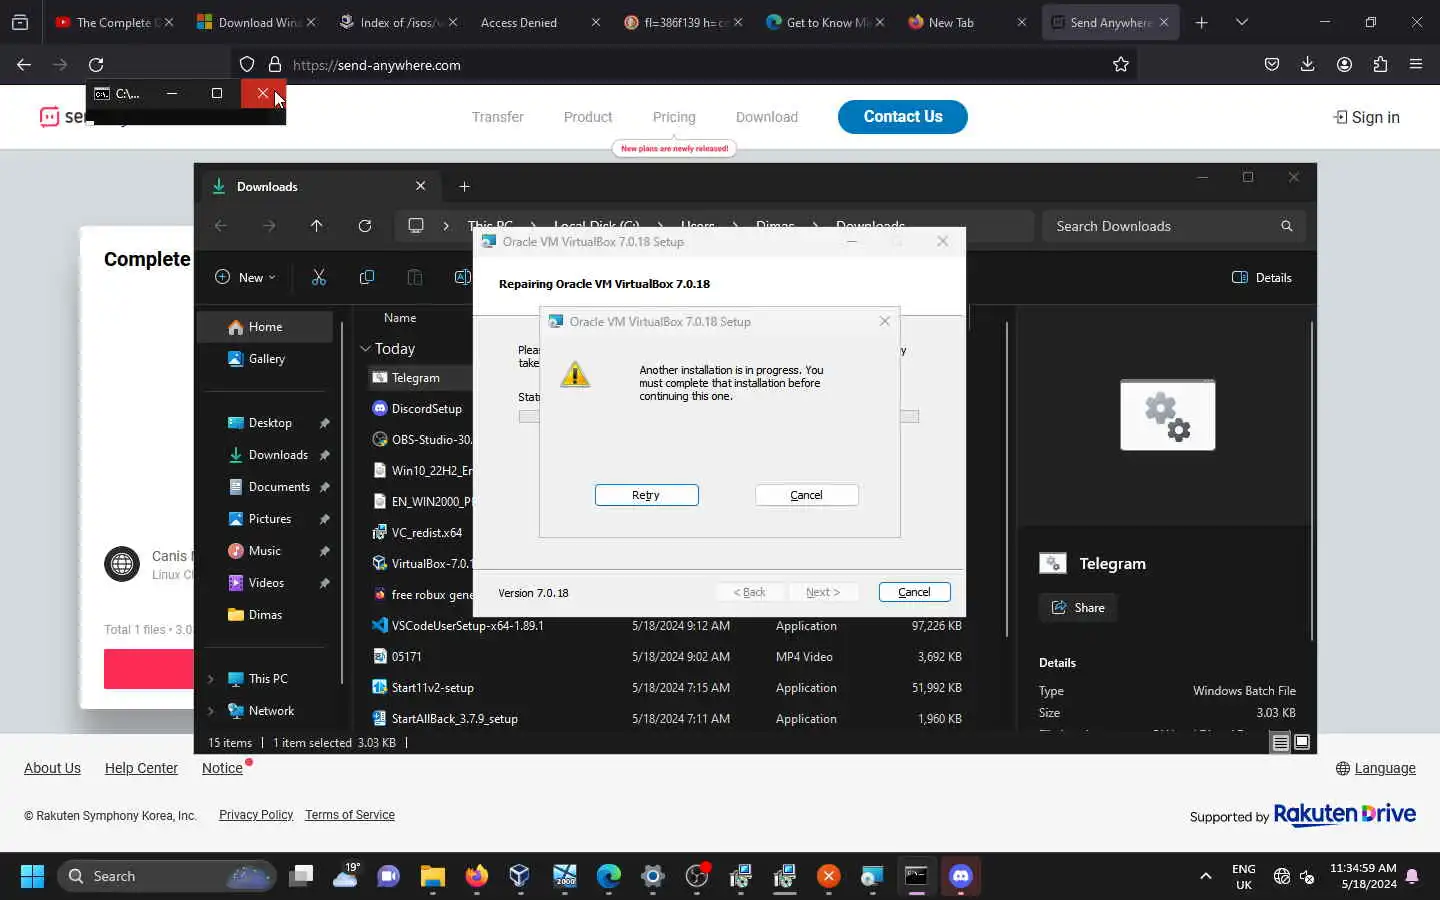This screenshot has width=1440, height=900.
Task: Select Gallery in Explorer sidebar
Action: click(265, 359)
